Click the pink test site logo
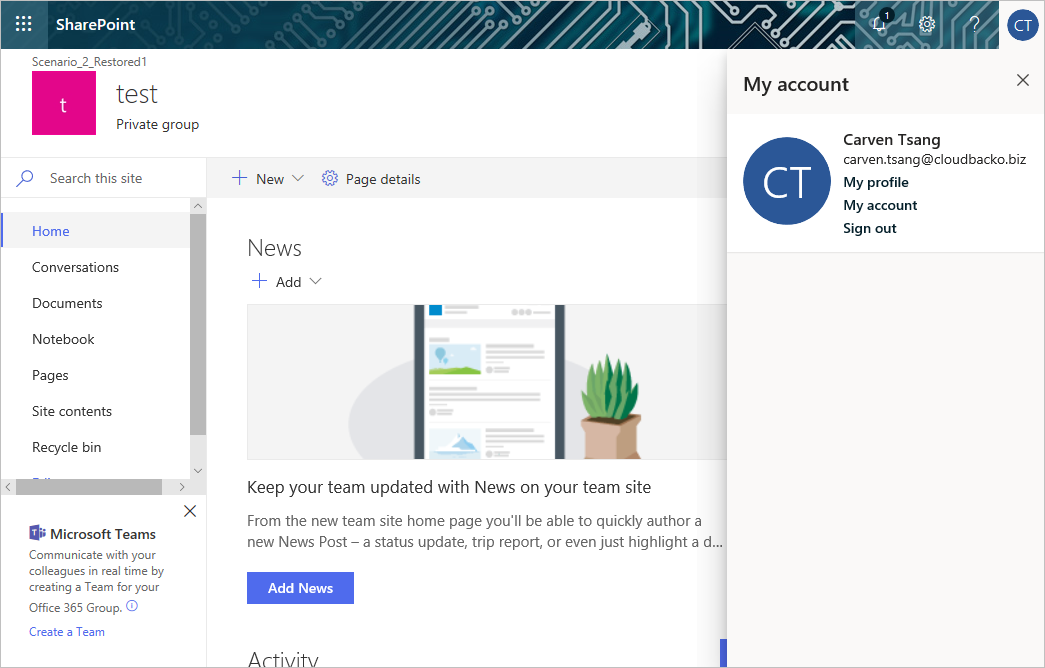Screen dimensions: 1045x668 pos(64,103)
